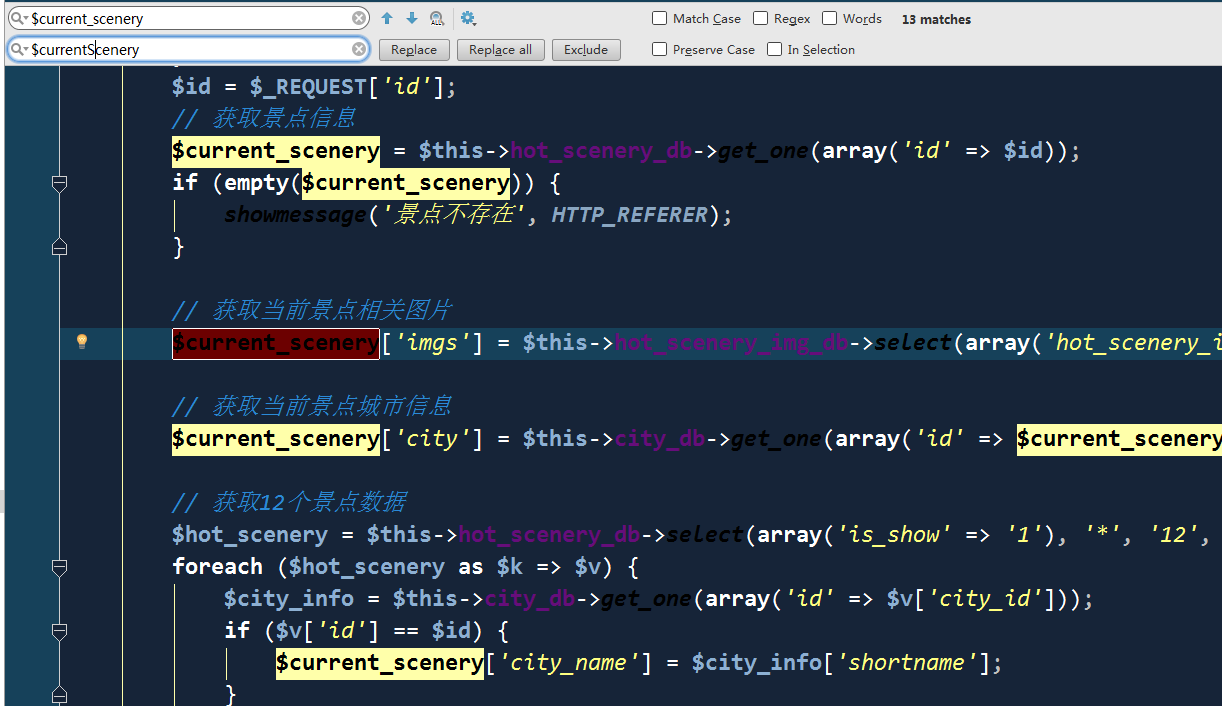Click $current_scenery inside the empty() call
The image size is (1222, 706).
point(406,183)
